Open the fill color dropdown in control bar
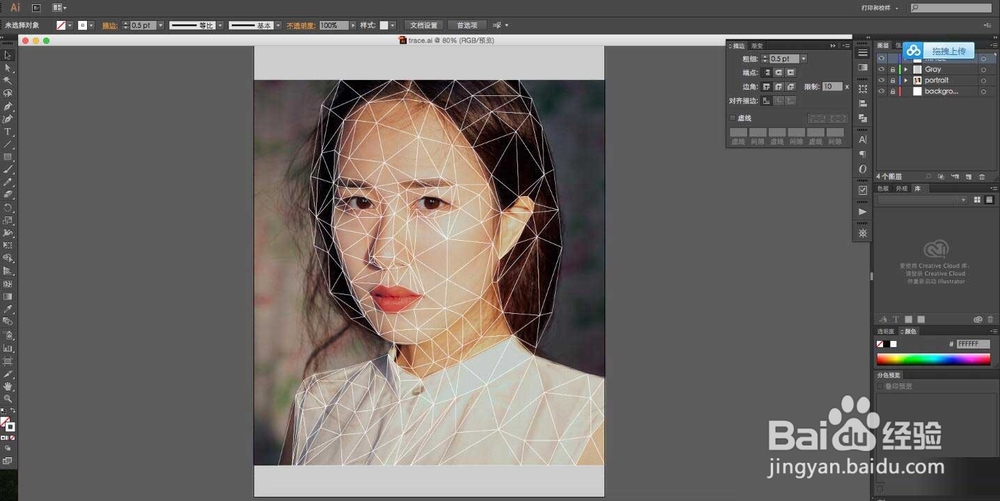The image size is (1000, 501). pos(70,25)
